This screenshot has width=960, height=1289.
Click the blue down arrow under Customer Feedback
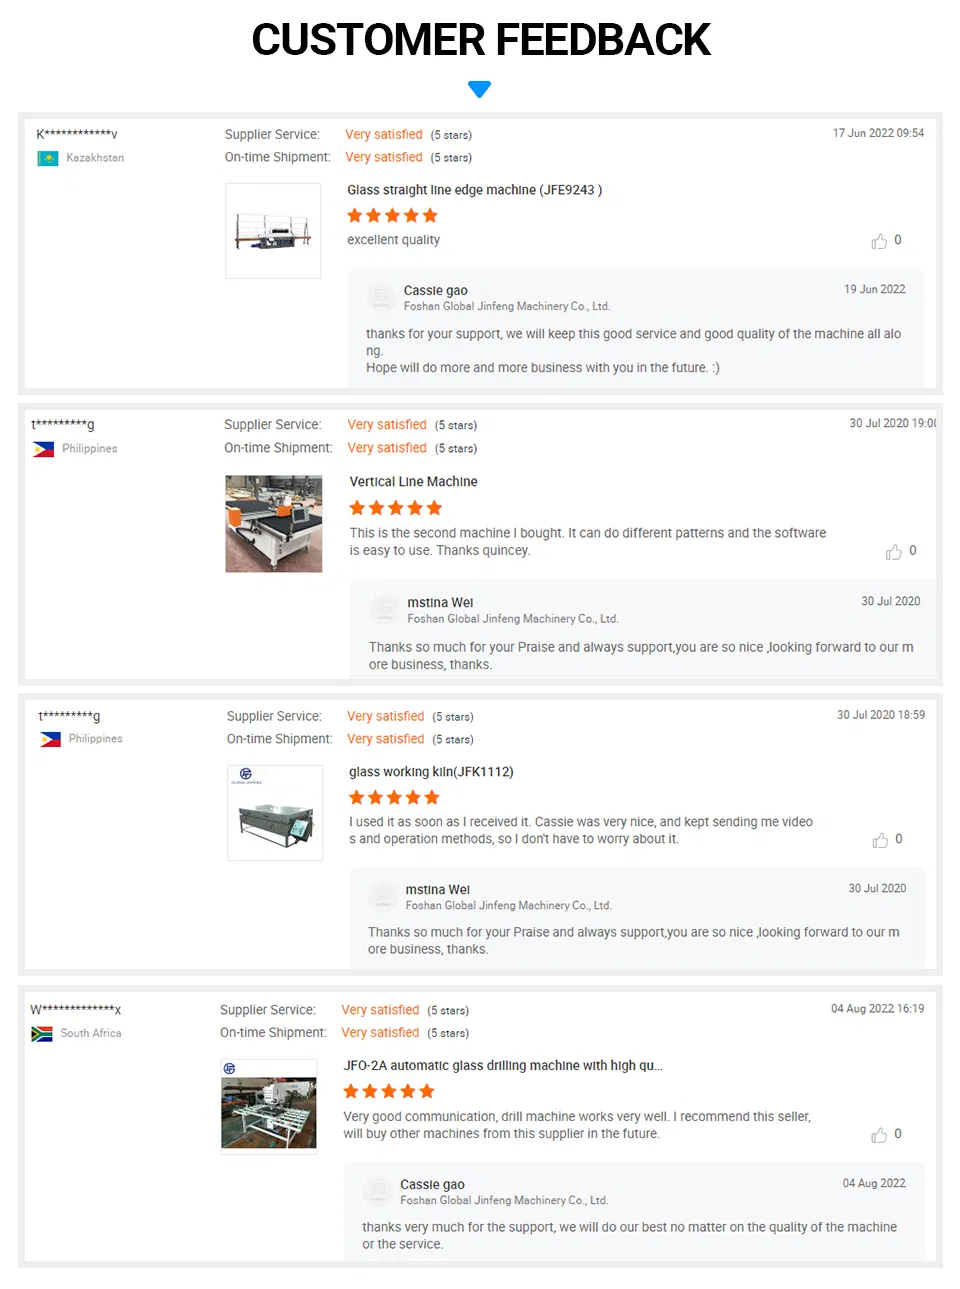(x=479, y=90)
